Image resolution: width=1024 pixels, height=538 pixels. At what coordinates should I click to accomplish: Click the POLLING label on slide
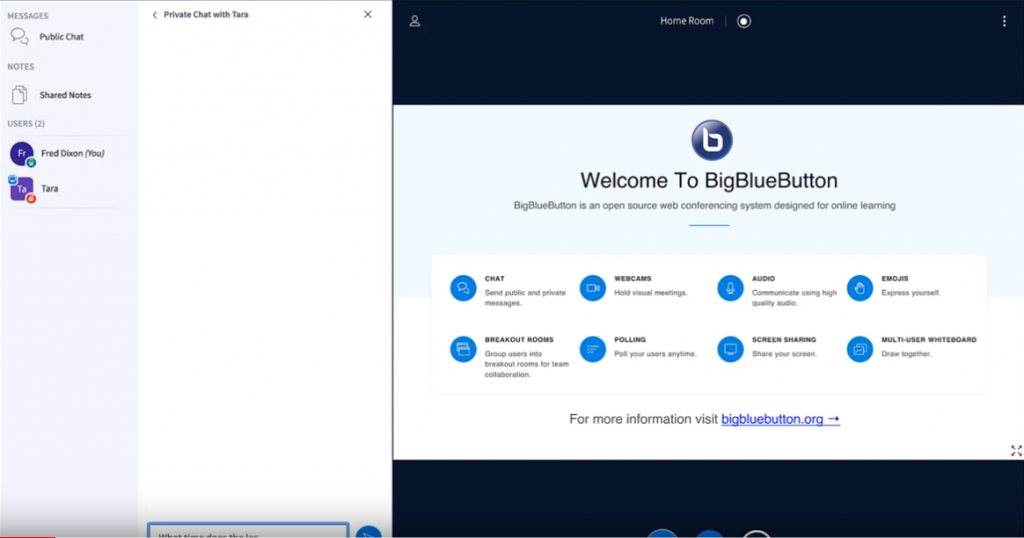point(630,340)
